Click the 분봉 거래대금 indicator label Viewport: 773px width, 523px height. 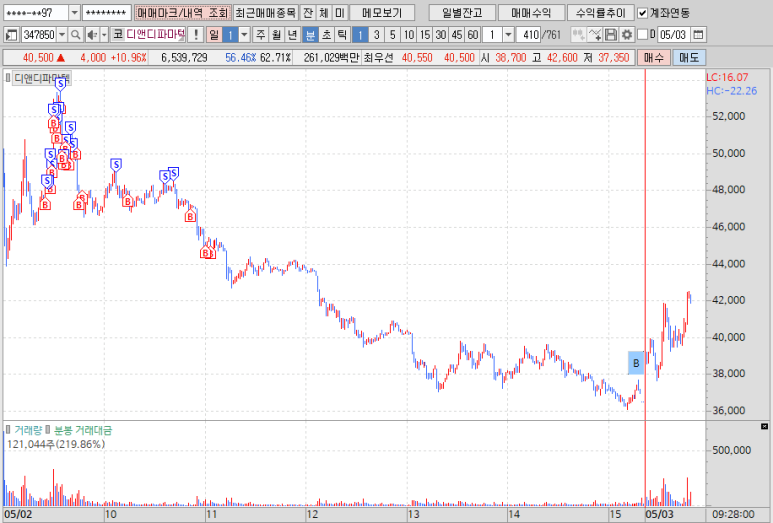pyautogui.click(x=83, y=430)
